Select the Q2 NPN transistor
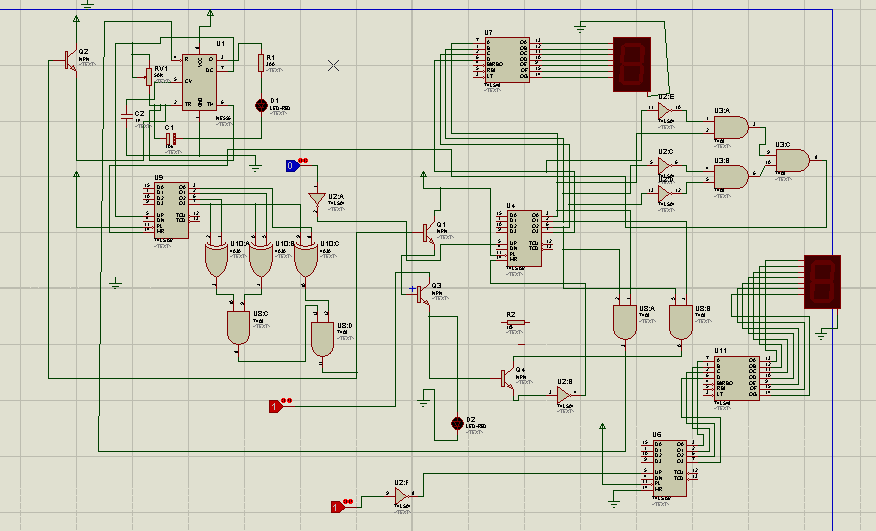 (x=71, y=60)
